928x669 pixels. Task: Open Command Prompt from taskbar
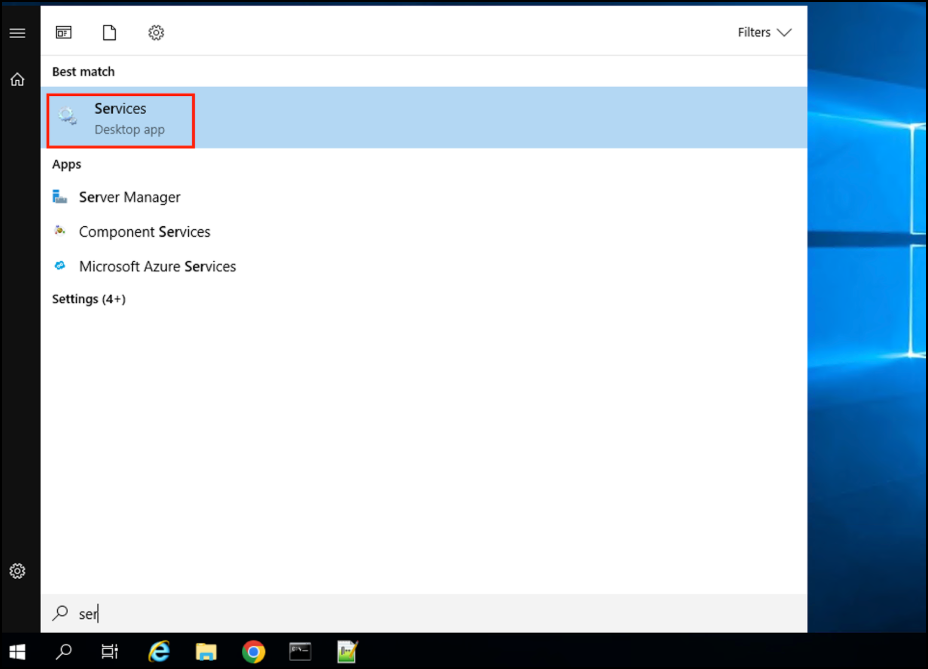coord(300,652)
